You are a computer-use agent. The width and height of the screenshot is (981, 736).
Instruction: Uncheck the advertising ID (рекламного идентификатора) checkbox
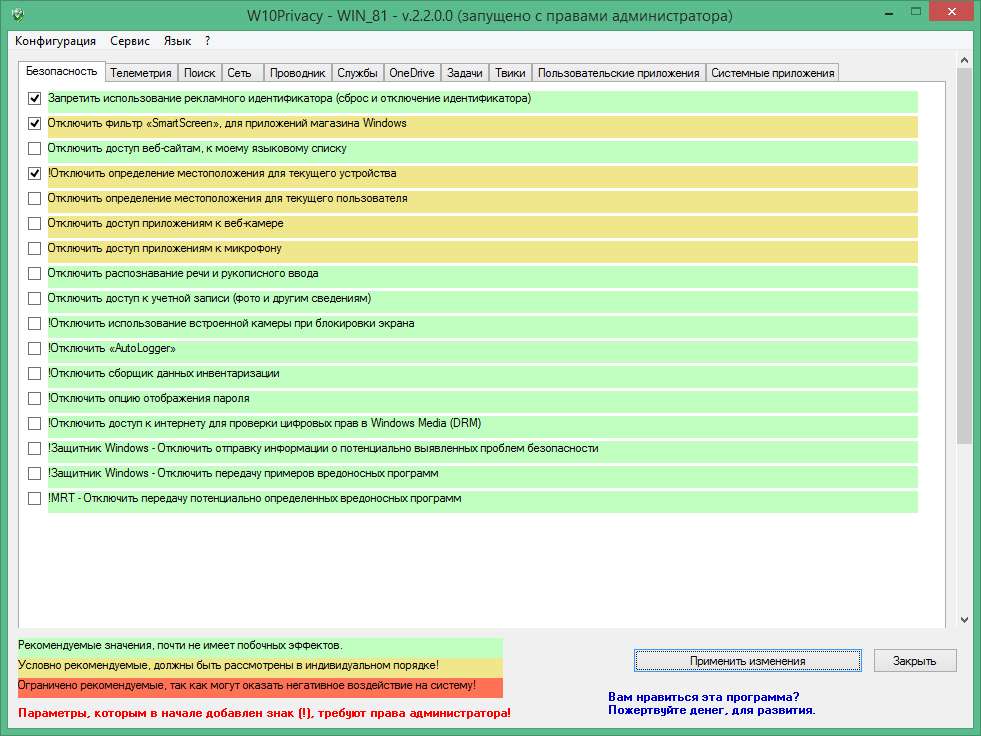coord(35,99)
